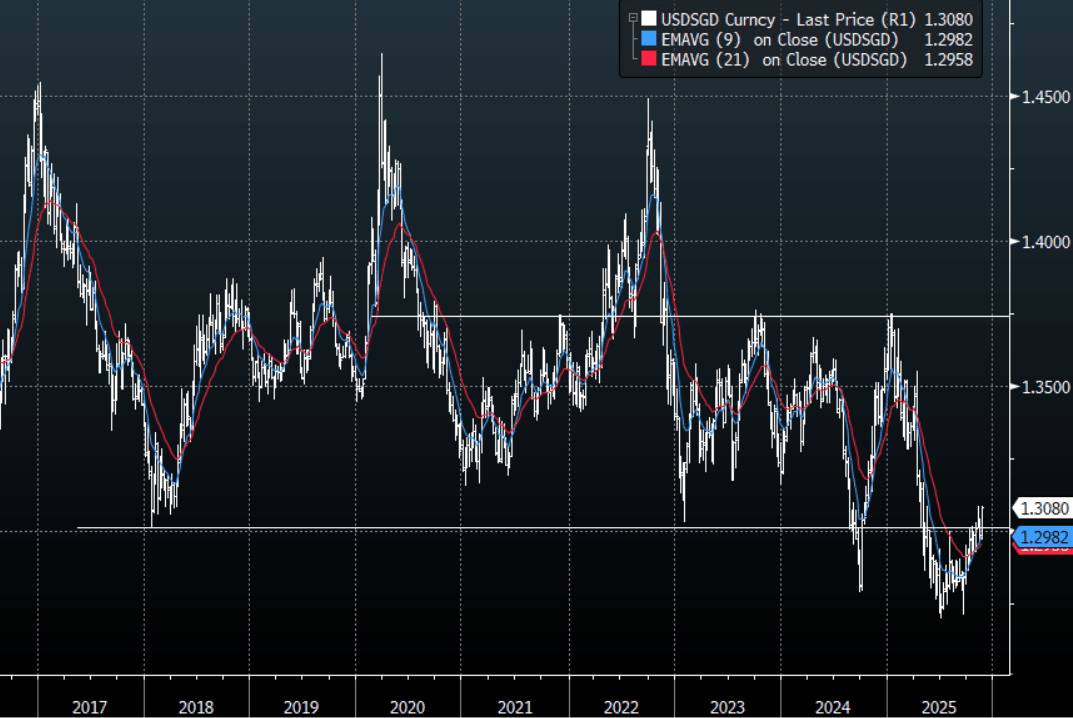Click the 2024 label on time axis
This screenshot has width=1073, height=718.
coord(833,707)
